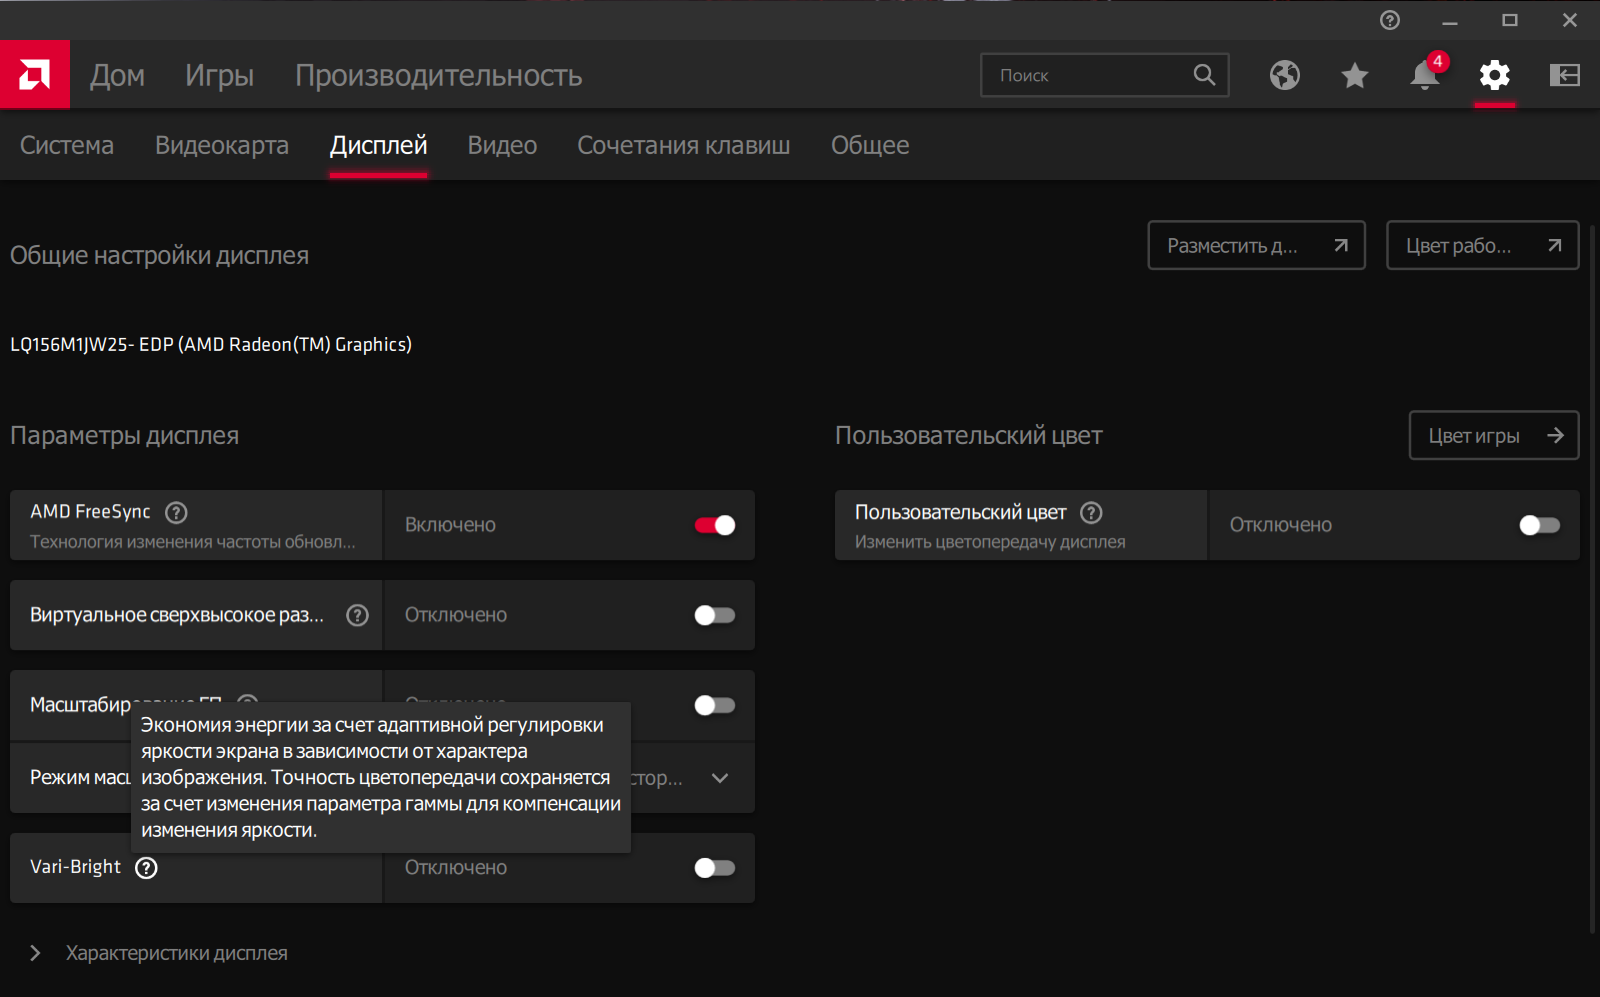Toggle the side panel icon
This screenshot has width=1600, height=997.
pos(1565,75)
